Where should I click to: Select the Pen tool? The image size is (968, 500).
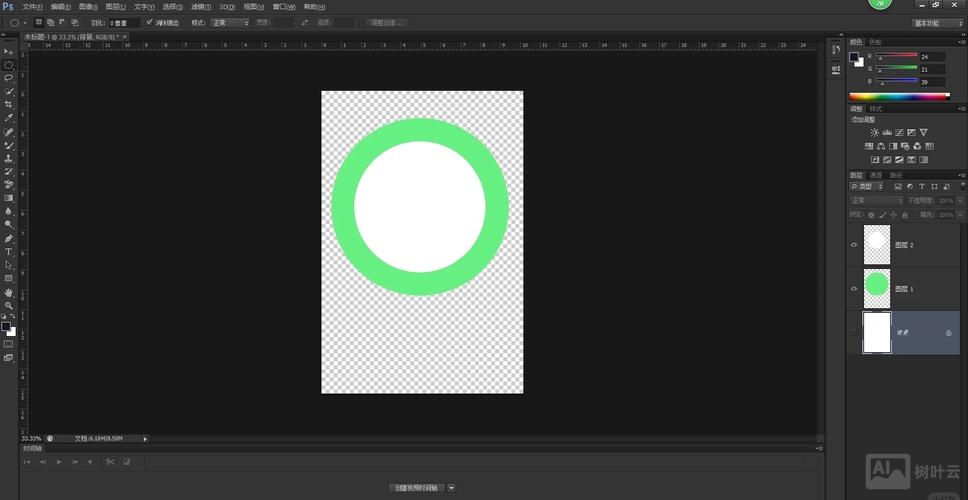tap(9, 238)
